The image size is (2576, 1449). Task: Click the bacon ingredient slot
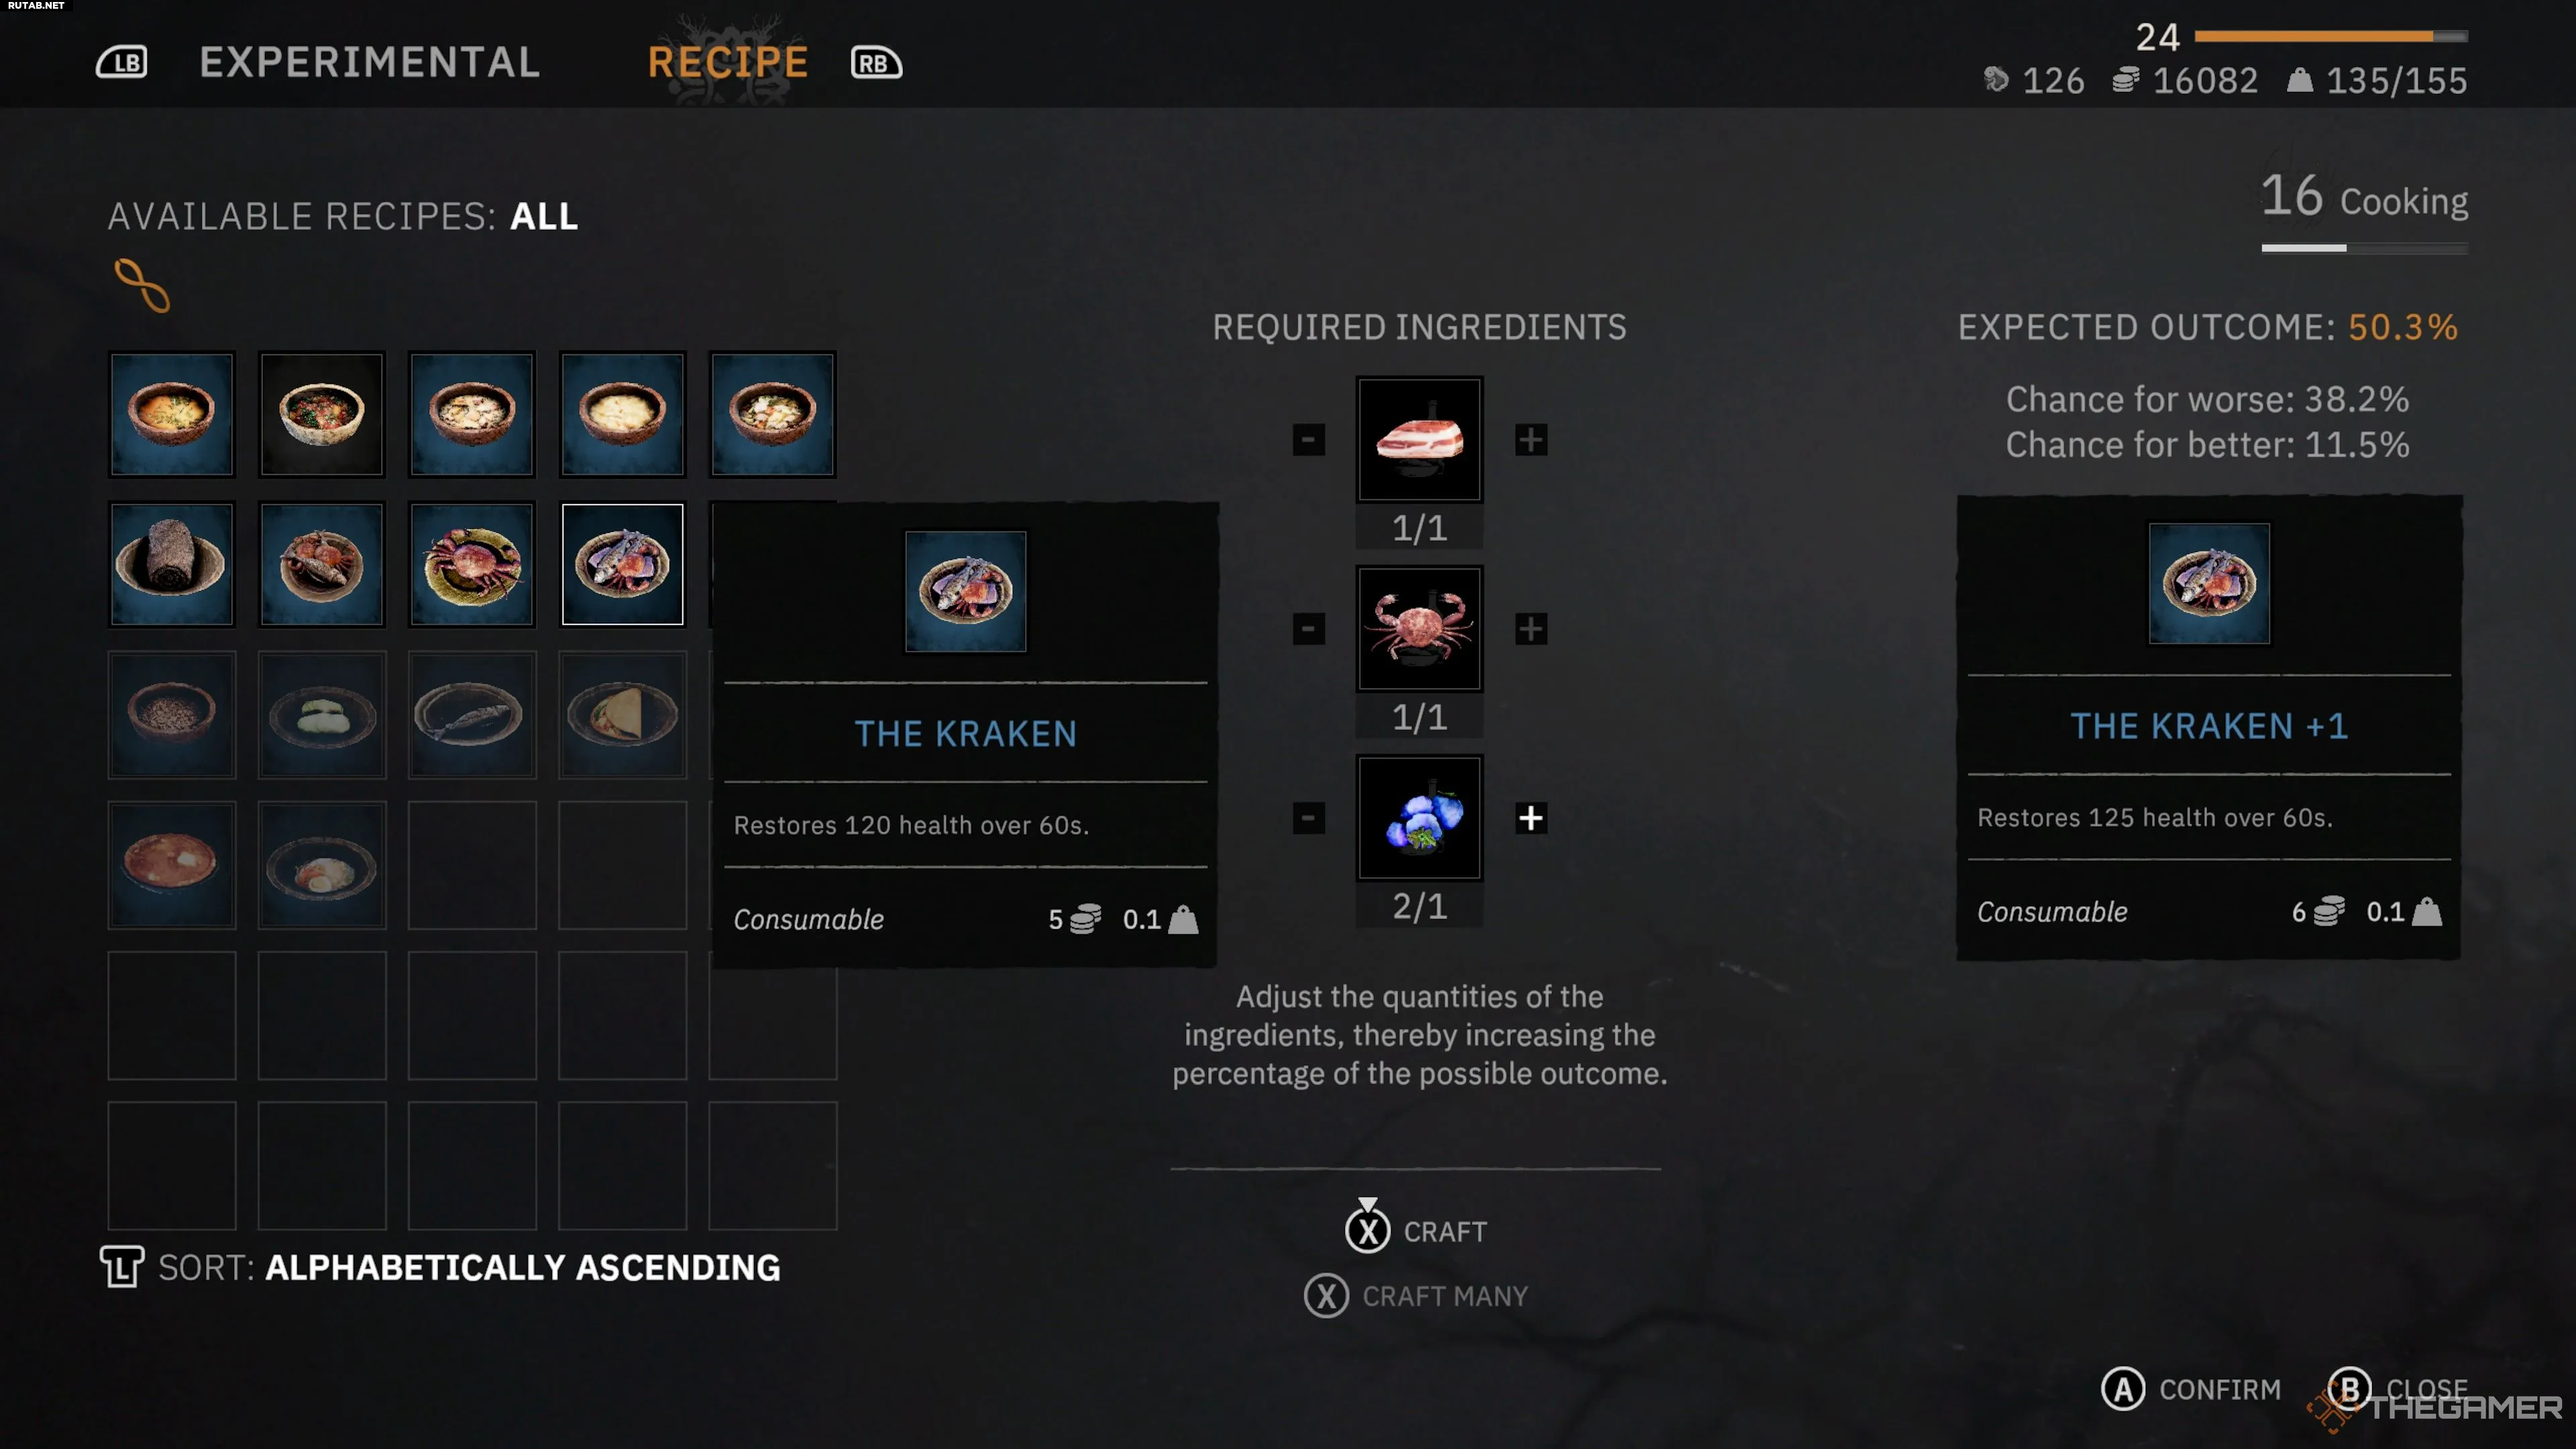pyautogui.click(x=1419, y=439)
